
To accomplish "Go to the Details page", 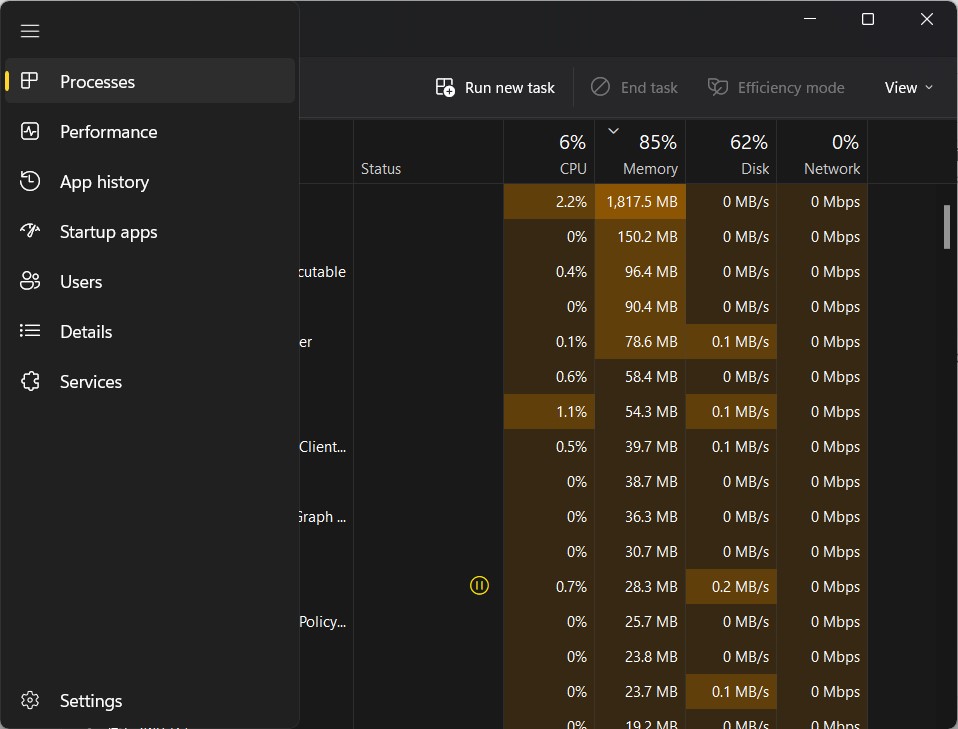I will coord(86,331).
